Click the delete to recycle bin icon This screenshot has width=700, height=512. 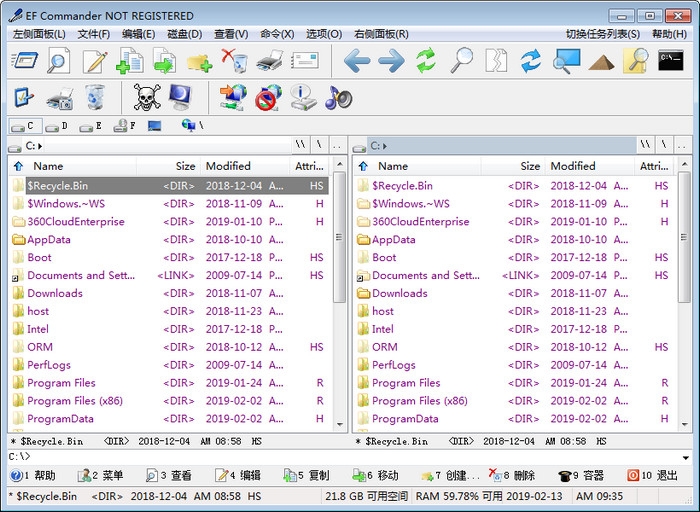click(235, 60)
